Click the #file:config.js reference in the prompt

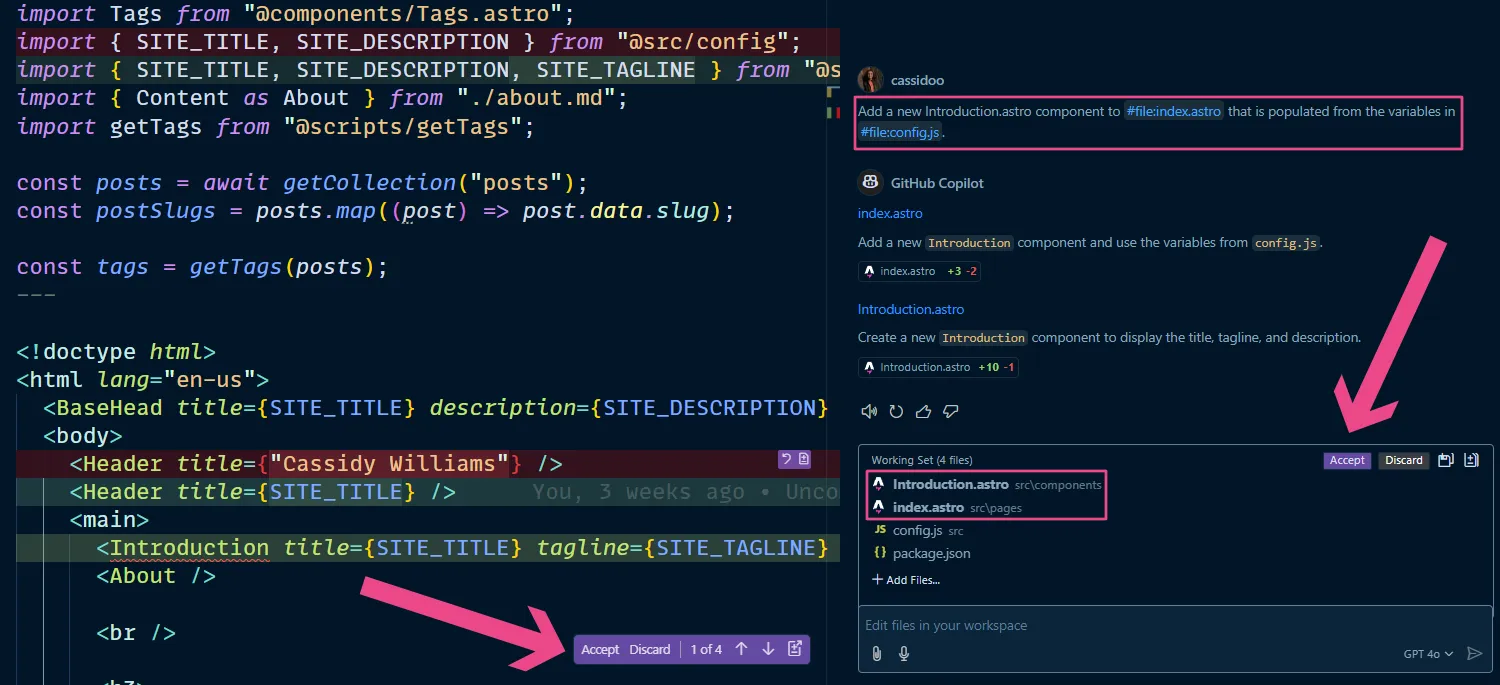click(899, 132)
